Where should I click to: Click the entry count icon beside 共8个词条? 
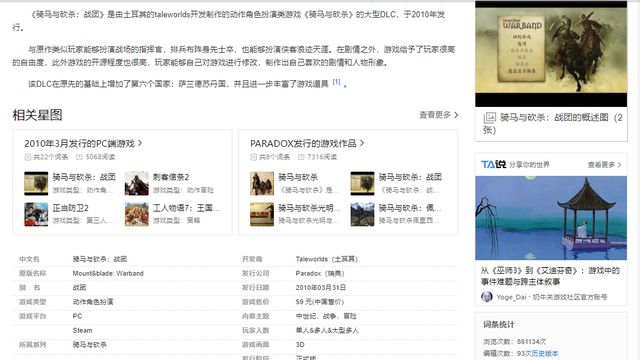[253, 157]
